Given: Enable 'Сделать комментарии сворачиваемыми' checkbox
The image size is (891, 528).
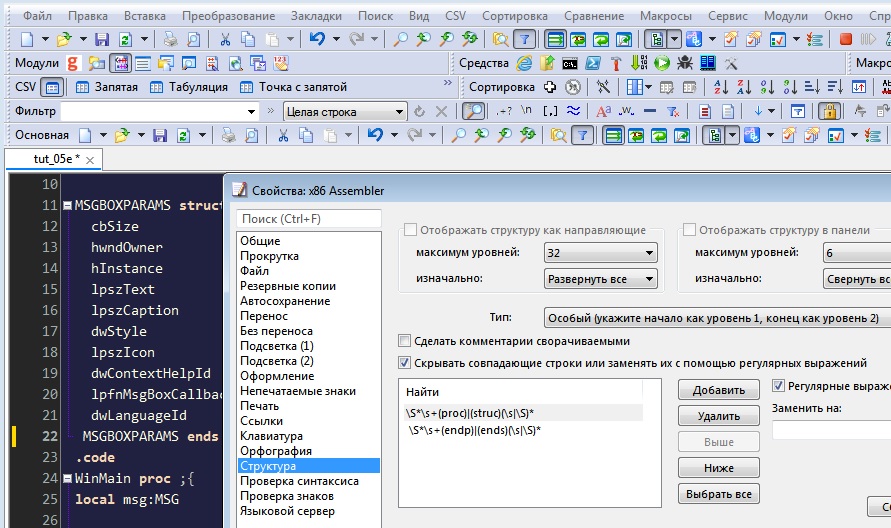Looking at the screenshot, I should (405, 340).
